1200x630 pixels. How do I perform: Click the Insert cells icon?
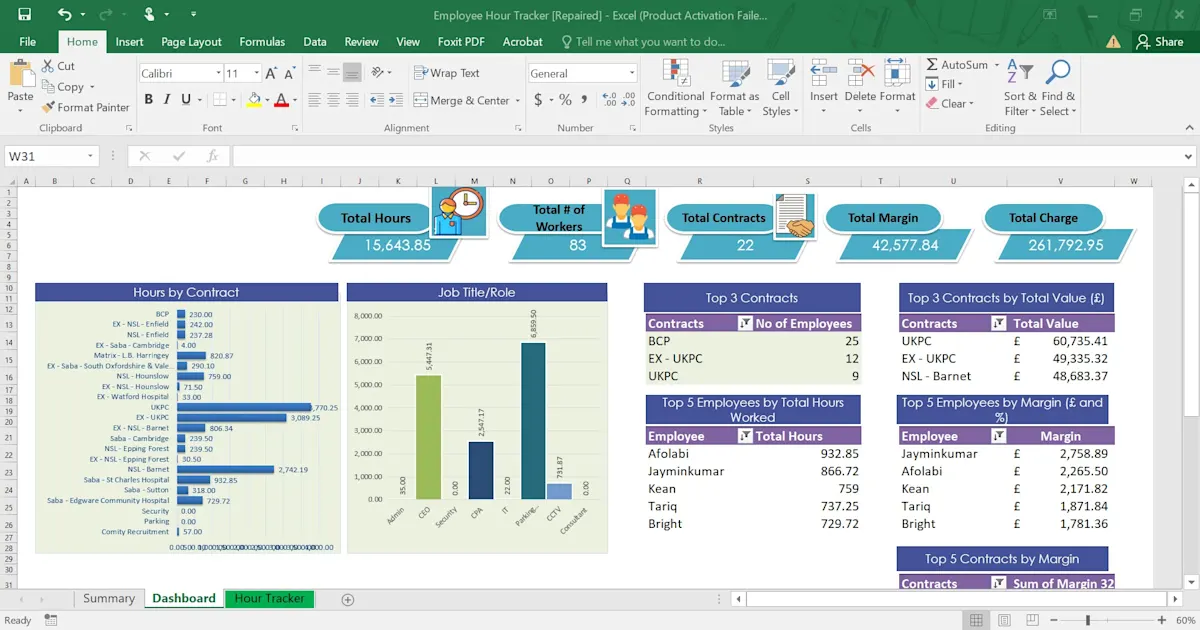(x=824, y=72)
